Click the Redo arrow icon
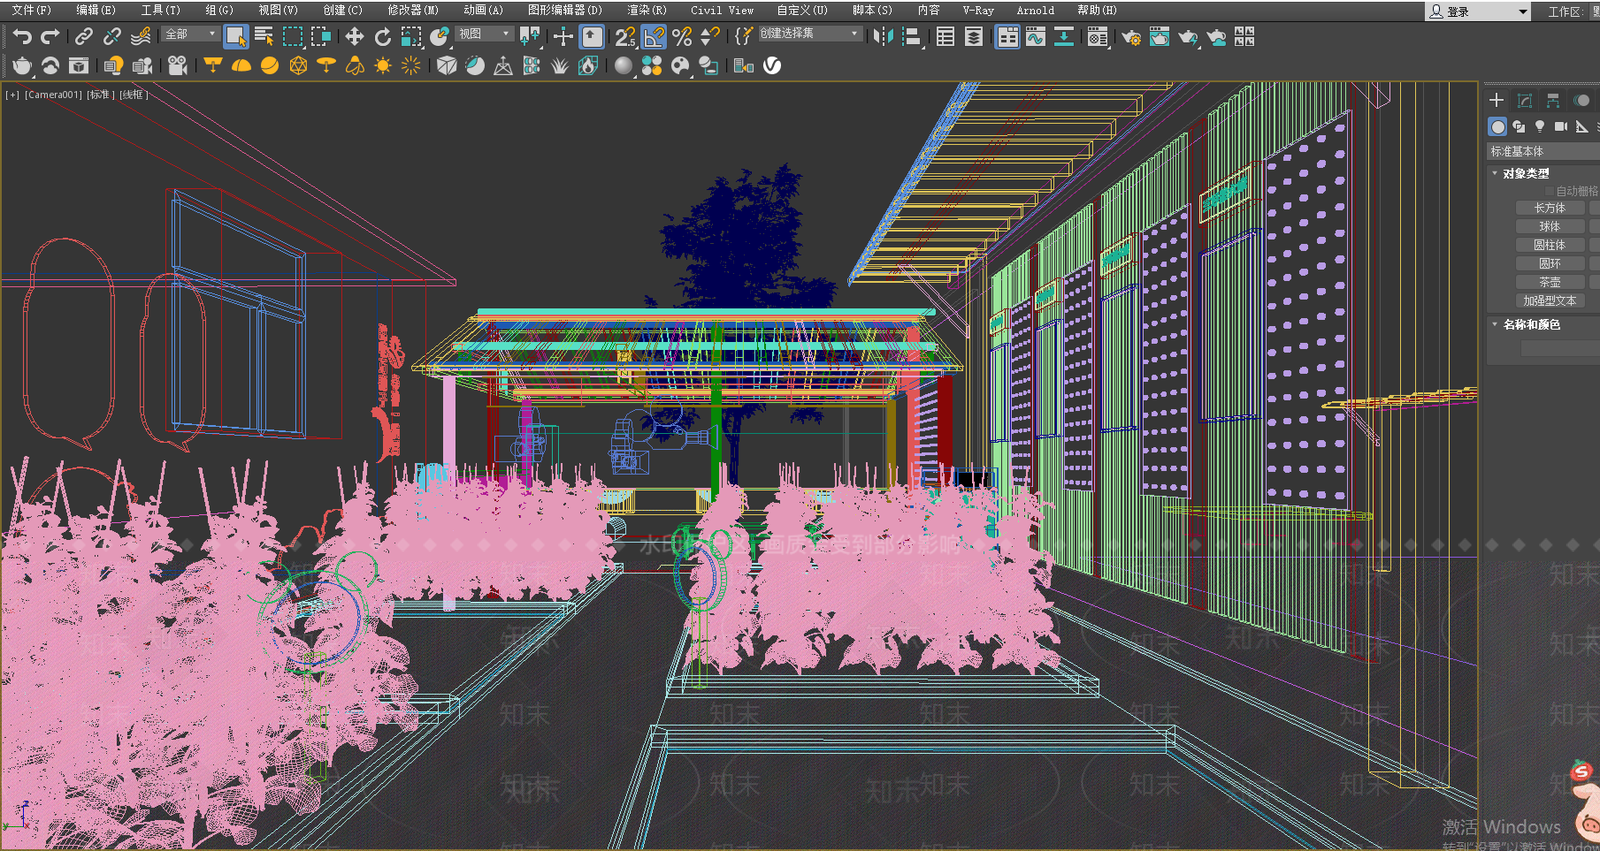 (x=49, y=37)
